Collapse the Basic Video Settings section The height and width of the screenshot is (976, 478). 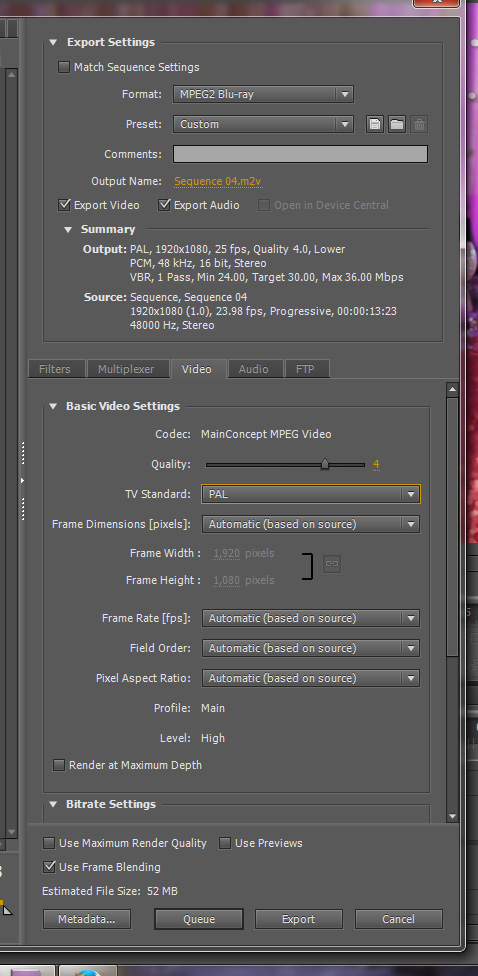pyautogui.click(x=53, y=406)
